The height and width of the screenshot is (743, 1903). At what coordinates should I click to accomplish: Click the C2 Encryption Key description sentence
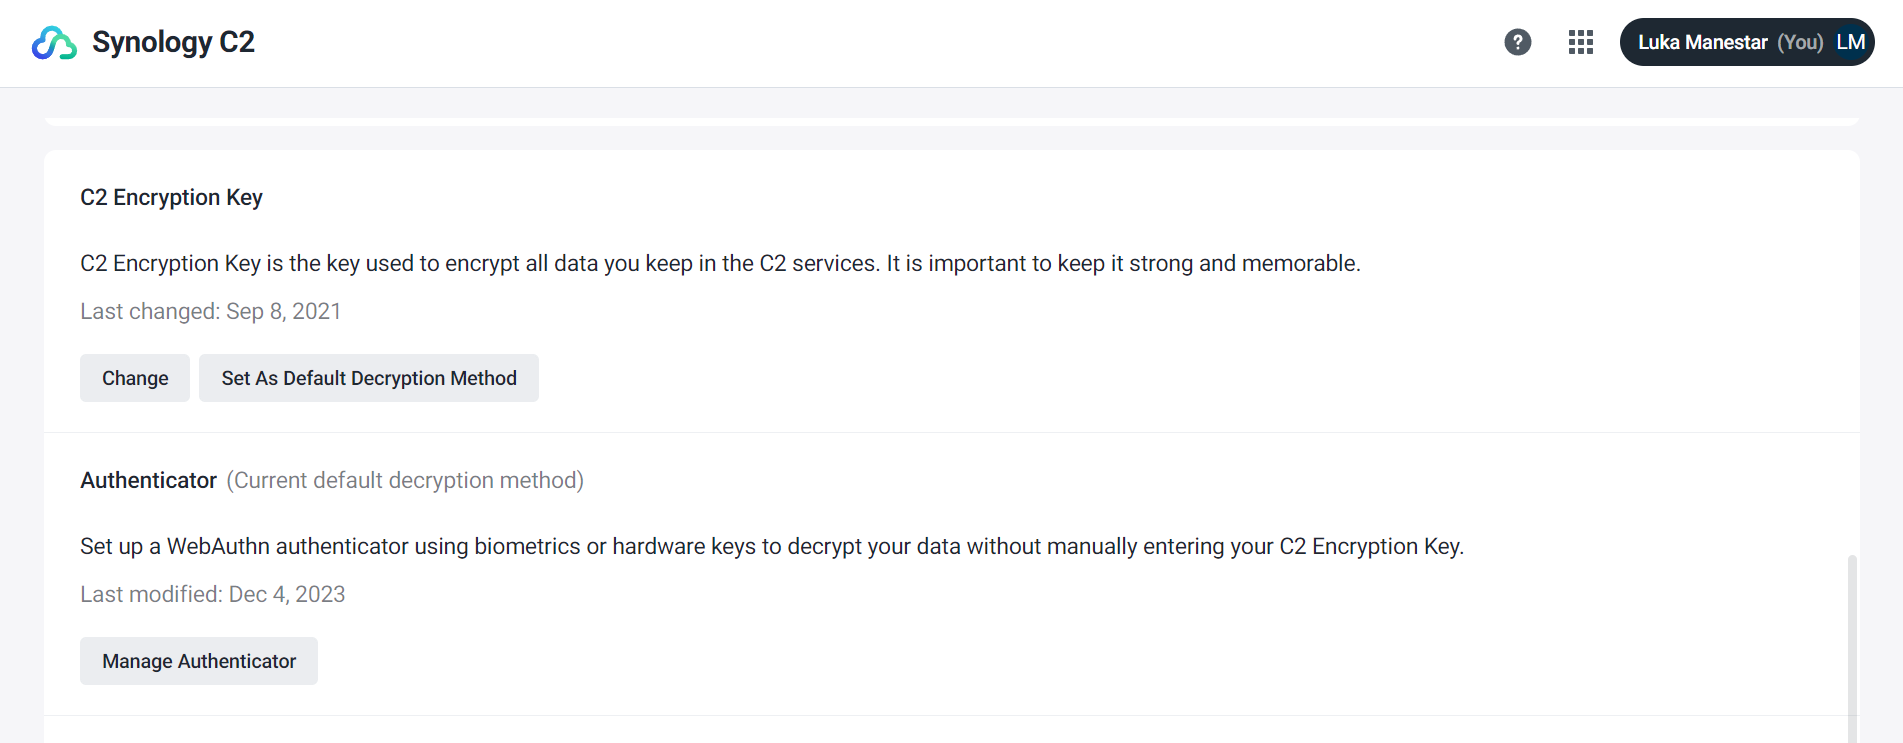point(720,263)
